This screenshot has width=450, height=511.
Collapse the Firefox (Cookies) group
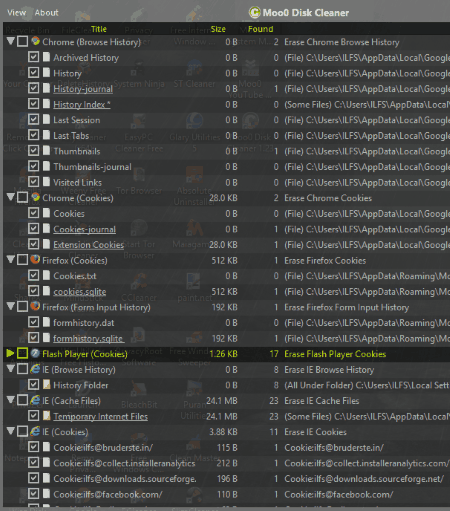11,260
